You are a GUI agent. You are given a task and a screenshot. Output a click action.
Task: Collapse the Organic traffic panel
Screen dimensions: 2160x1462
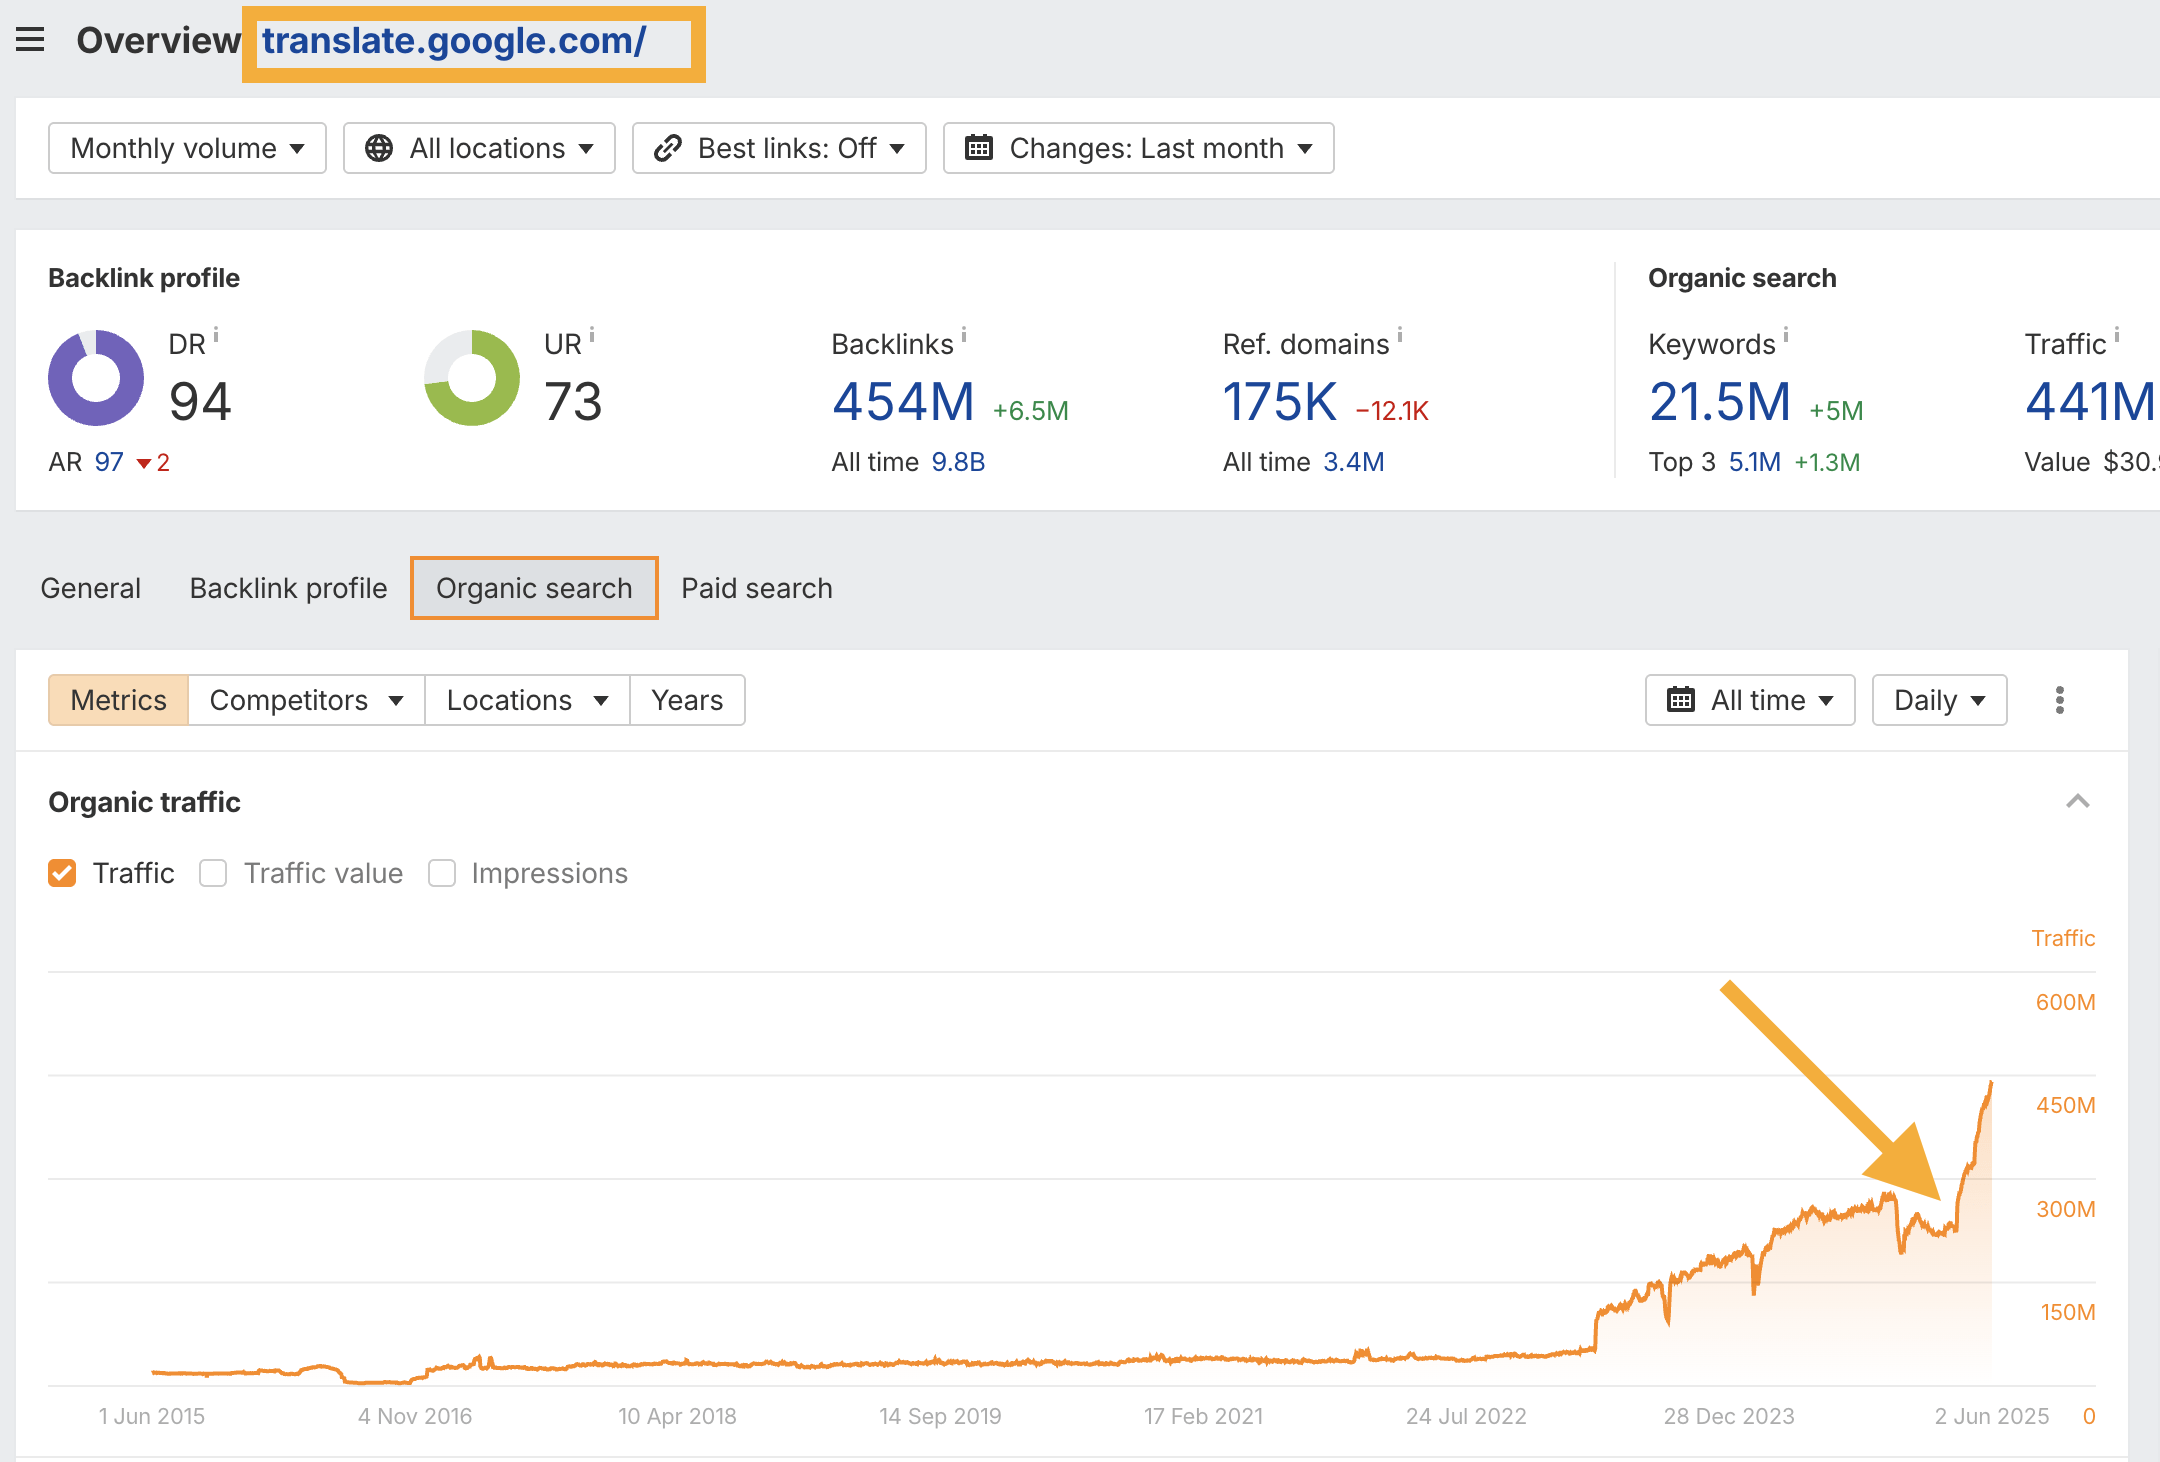tap(2079, 801)
